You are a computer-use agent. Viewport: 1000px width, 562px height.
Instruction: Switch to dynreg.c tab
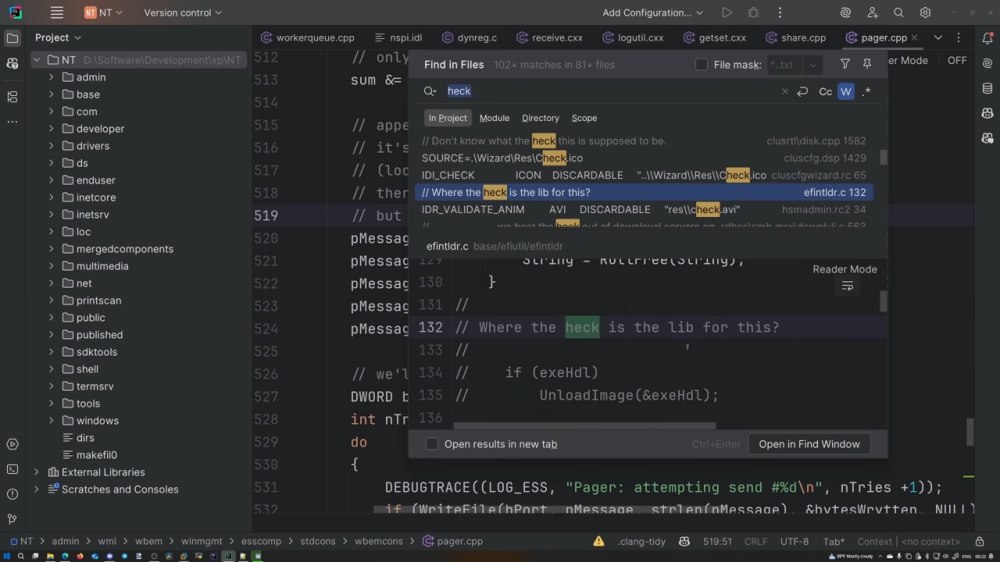pyautogui.click(x=469, y=38)
